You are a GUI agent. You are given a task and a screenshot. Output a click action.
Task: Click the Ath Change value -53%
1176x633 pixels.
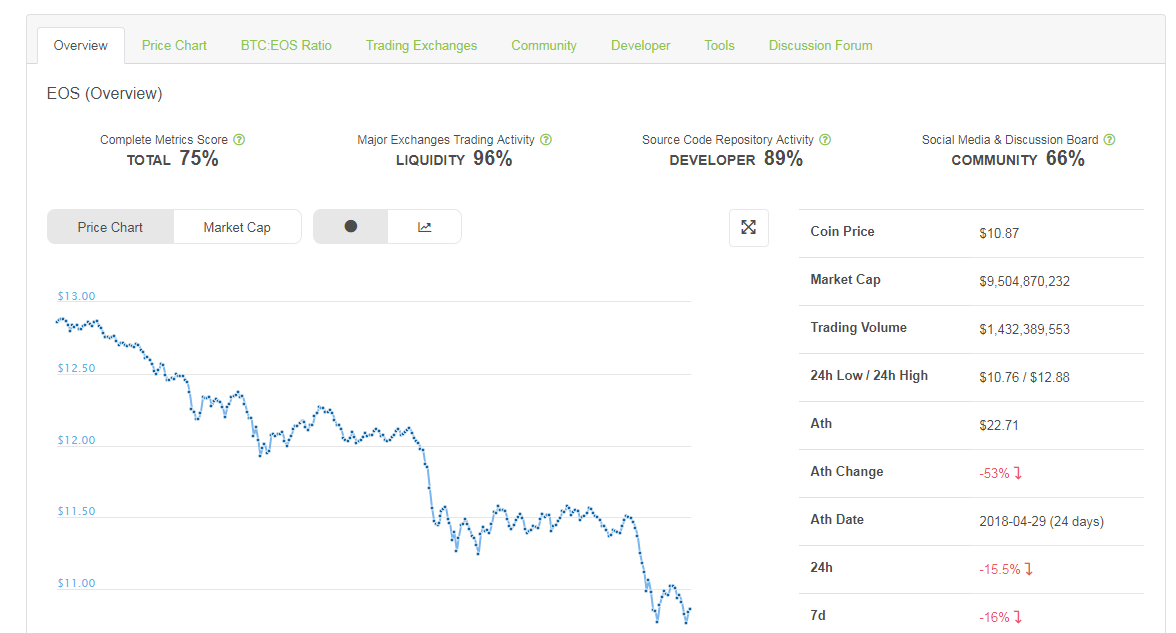point(1000,473)
